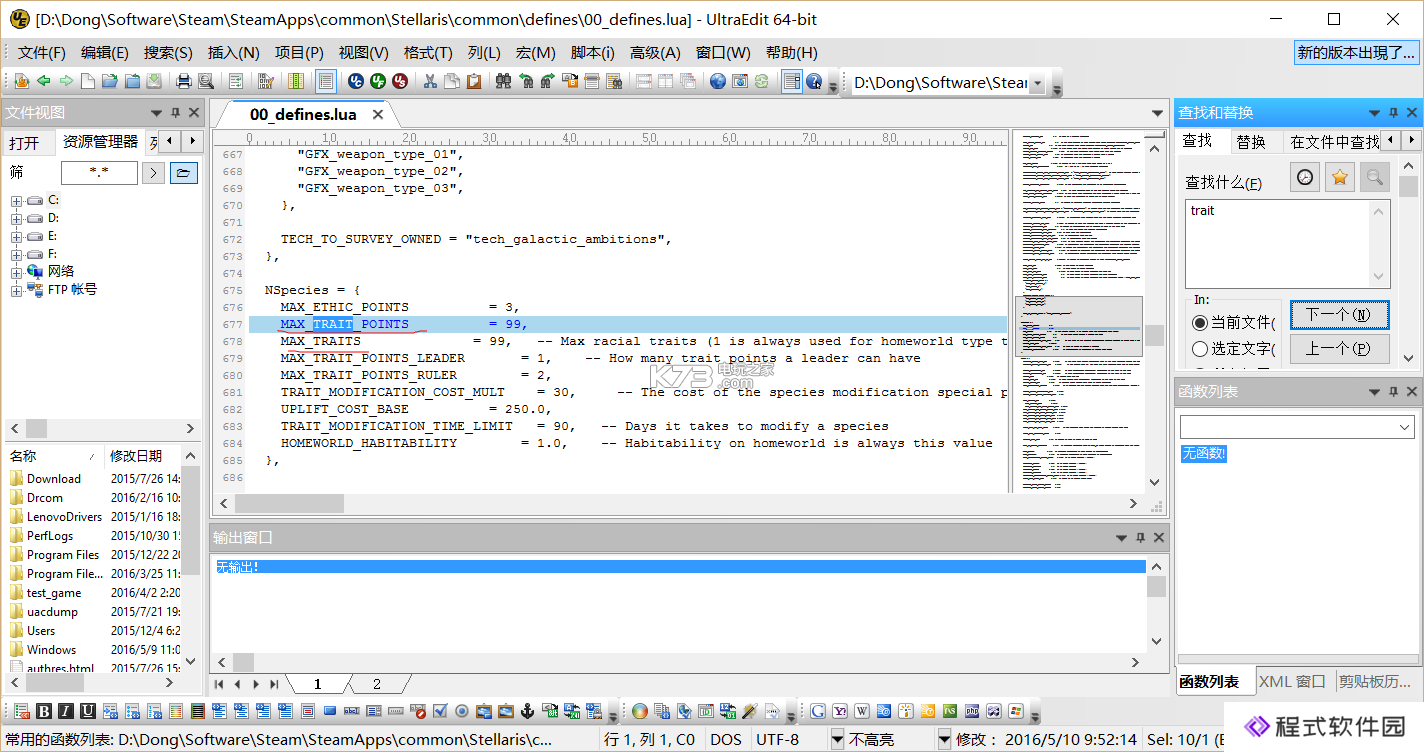Screen dimensions: 1424x752
Task: Pin the 文件视图 panel
Action: click(176, 113)
